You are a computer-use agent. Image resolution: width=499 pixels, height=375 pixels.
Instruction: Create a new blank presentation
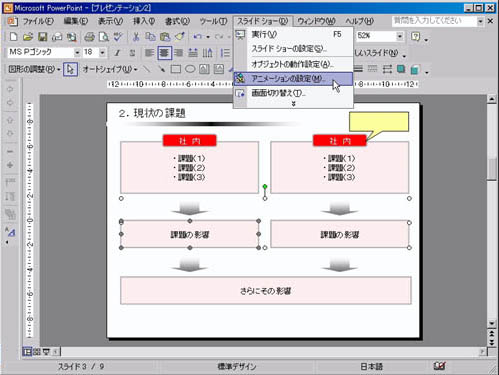[13, 36]
